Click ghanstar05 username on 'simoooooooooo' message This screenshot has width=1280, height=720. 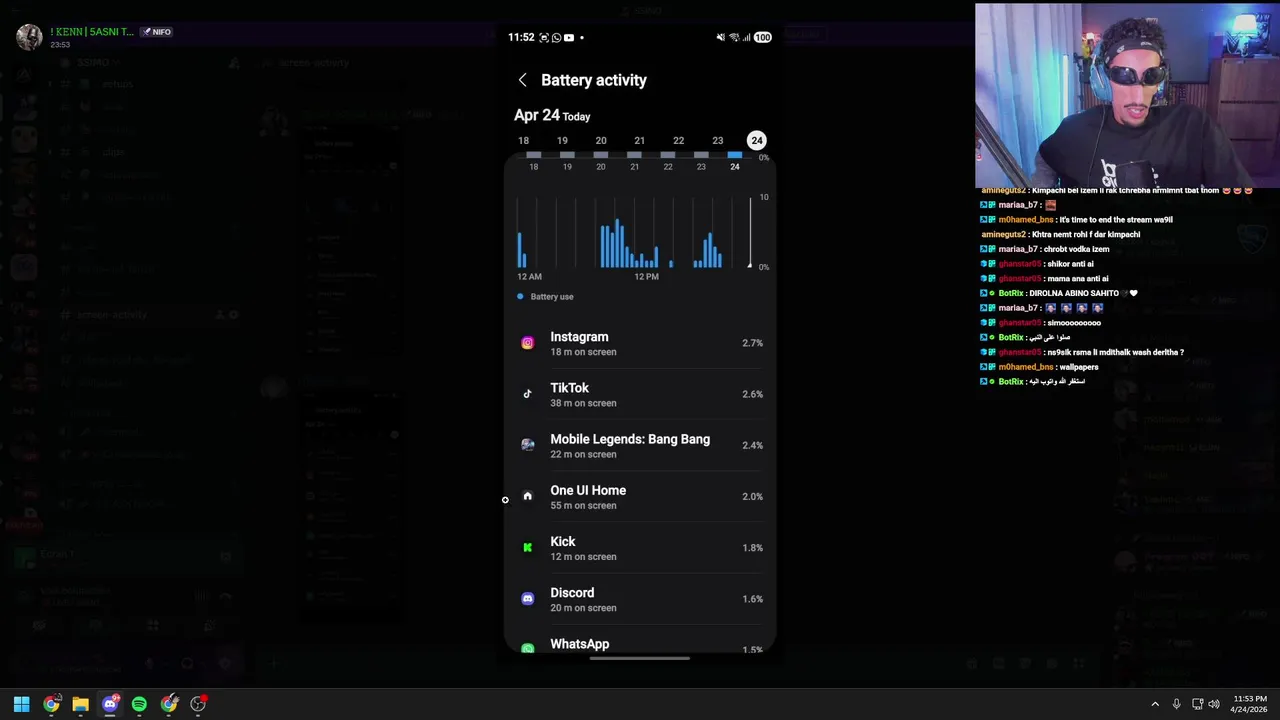coord(1020,323)
